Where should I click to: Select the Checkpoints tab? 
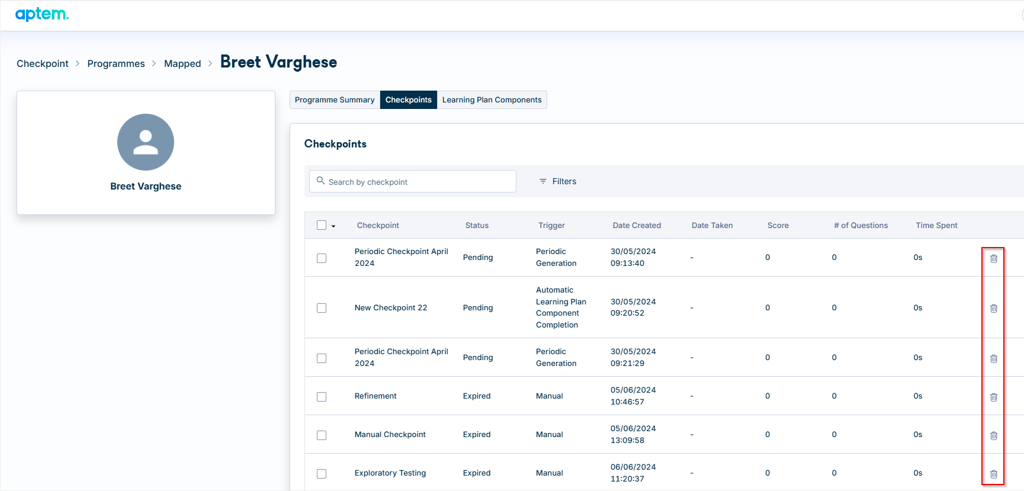coord(408,100)
